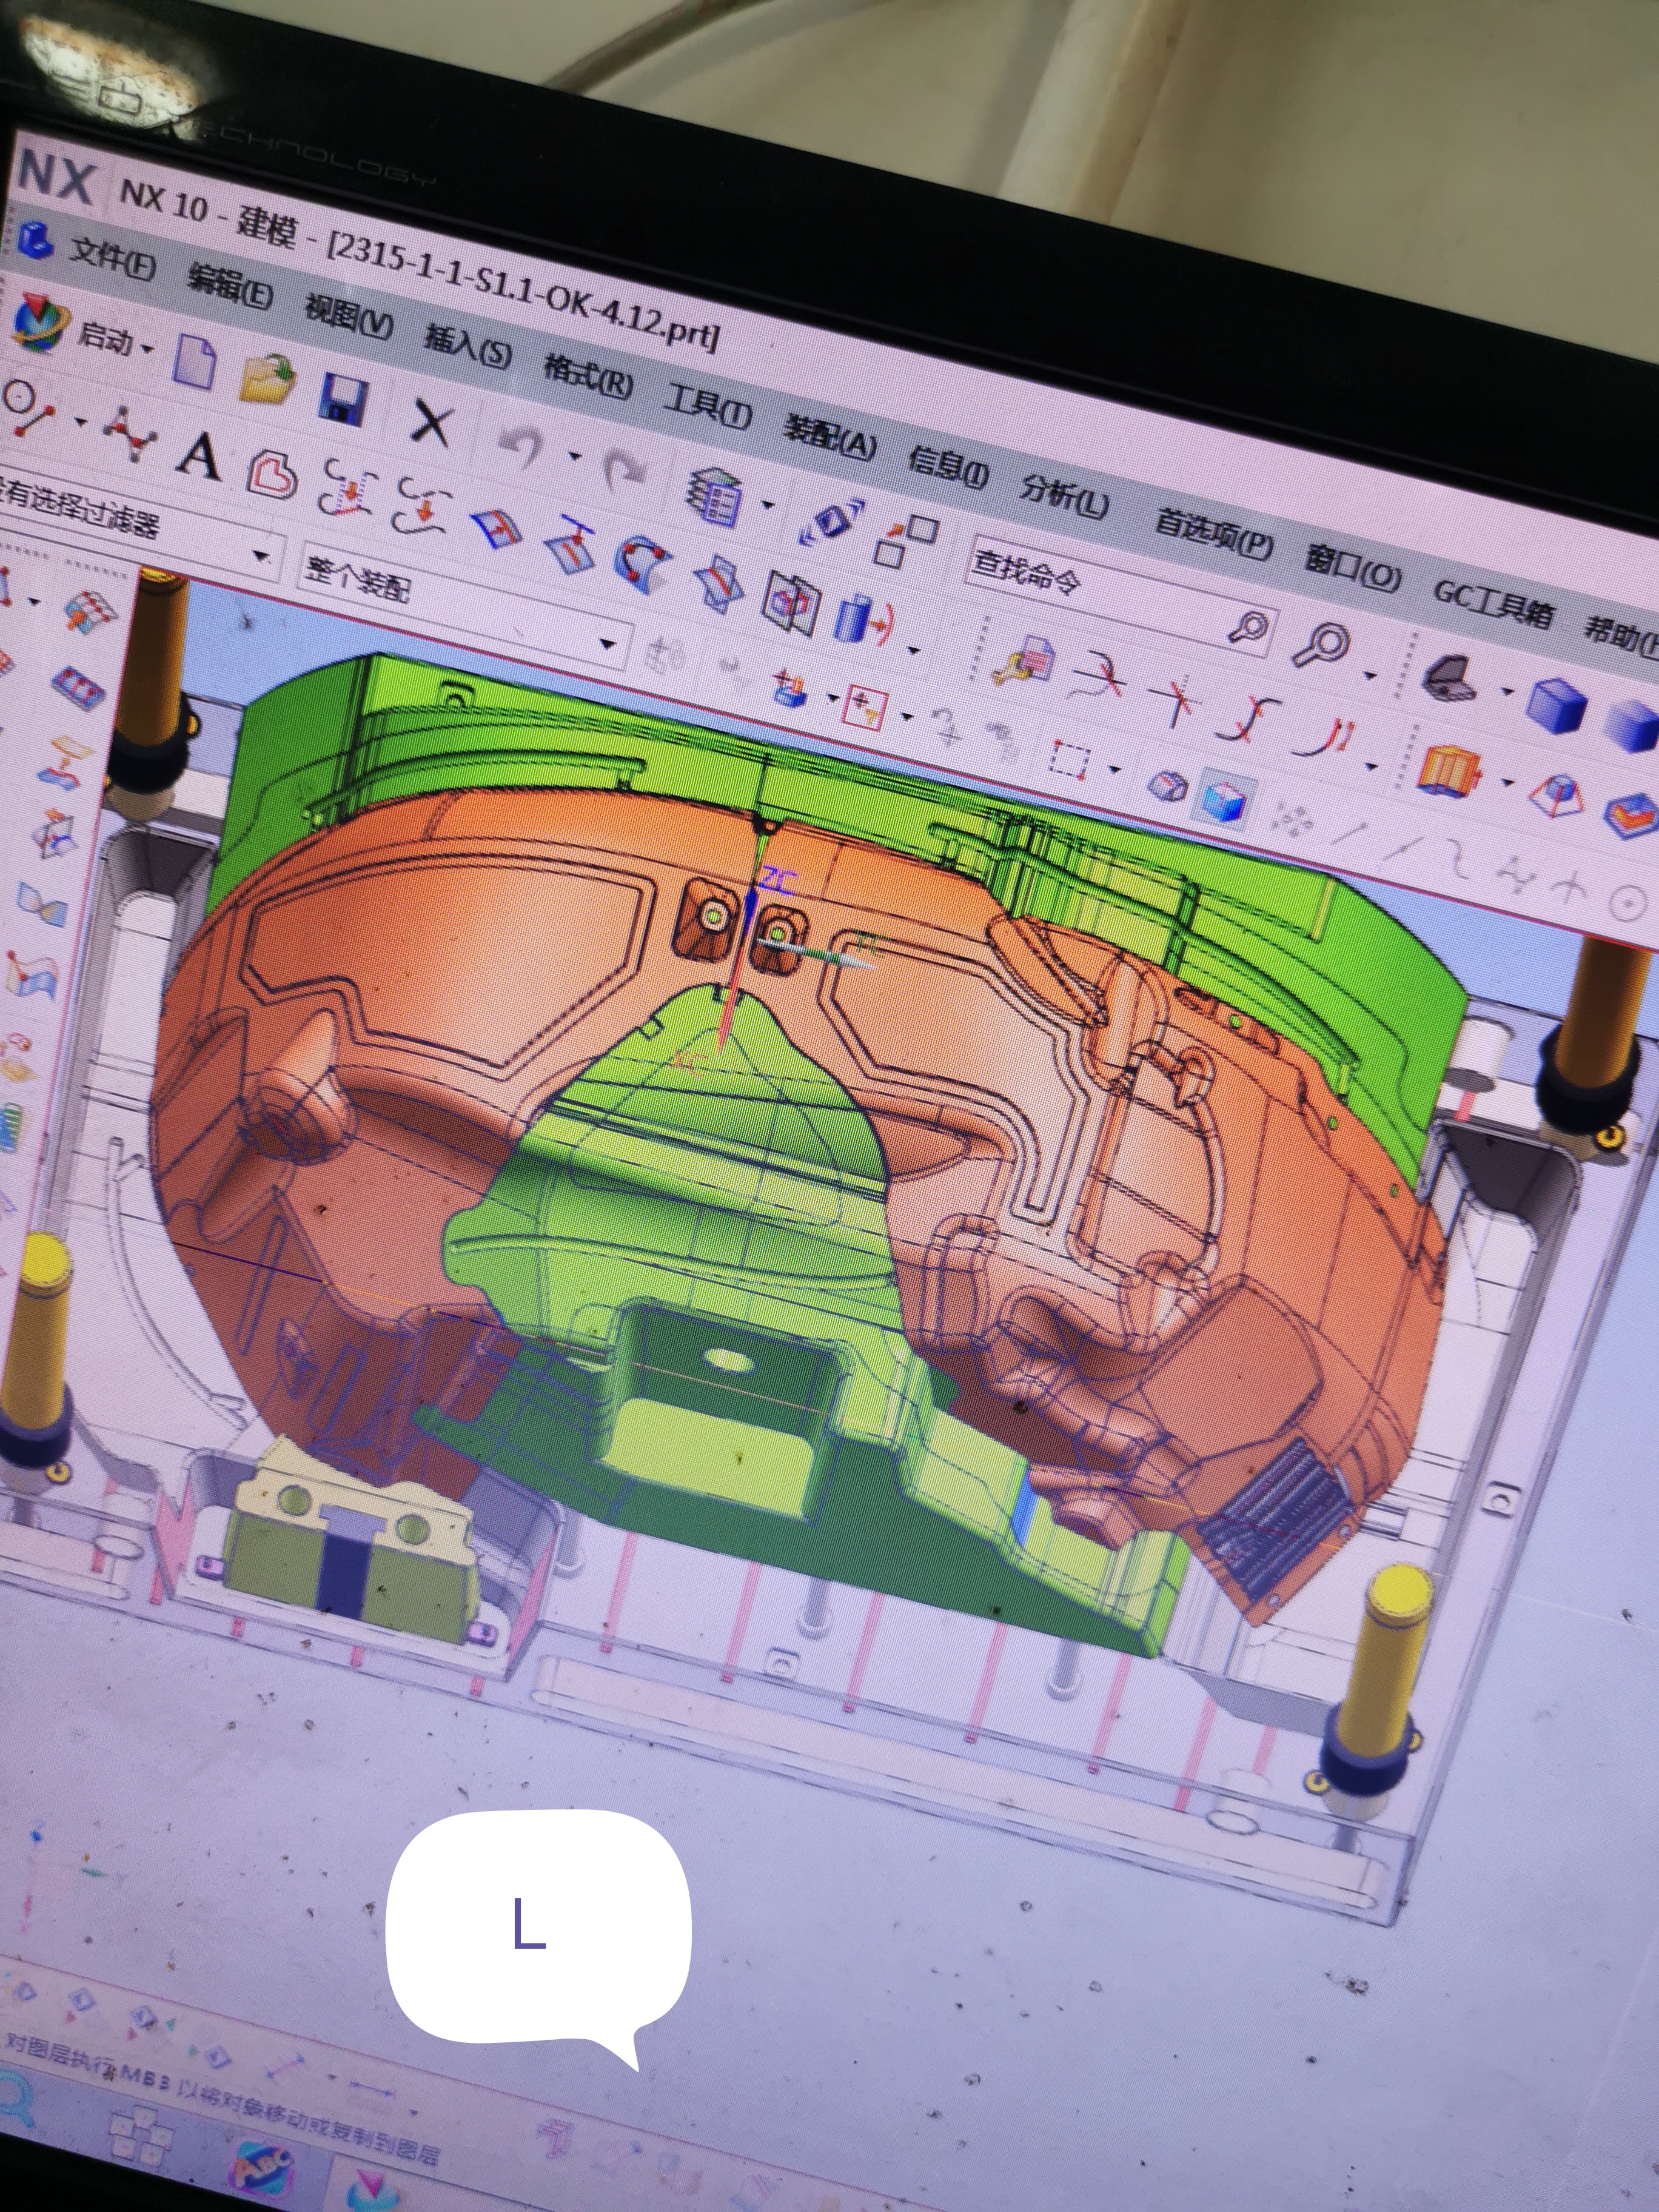Click the 查找命令 search input field

(1100, 592)
